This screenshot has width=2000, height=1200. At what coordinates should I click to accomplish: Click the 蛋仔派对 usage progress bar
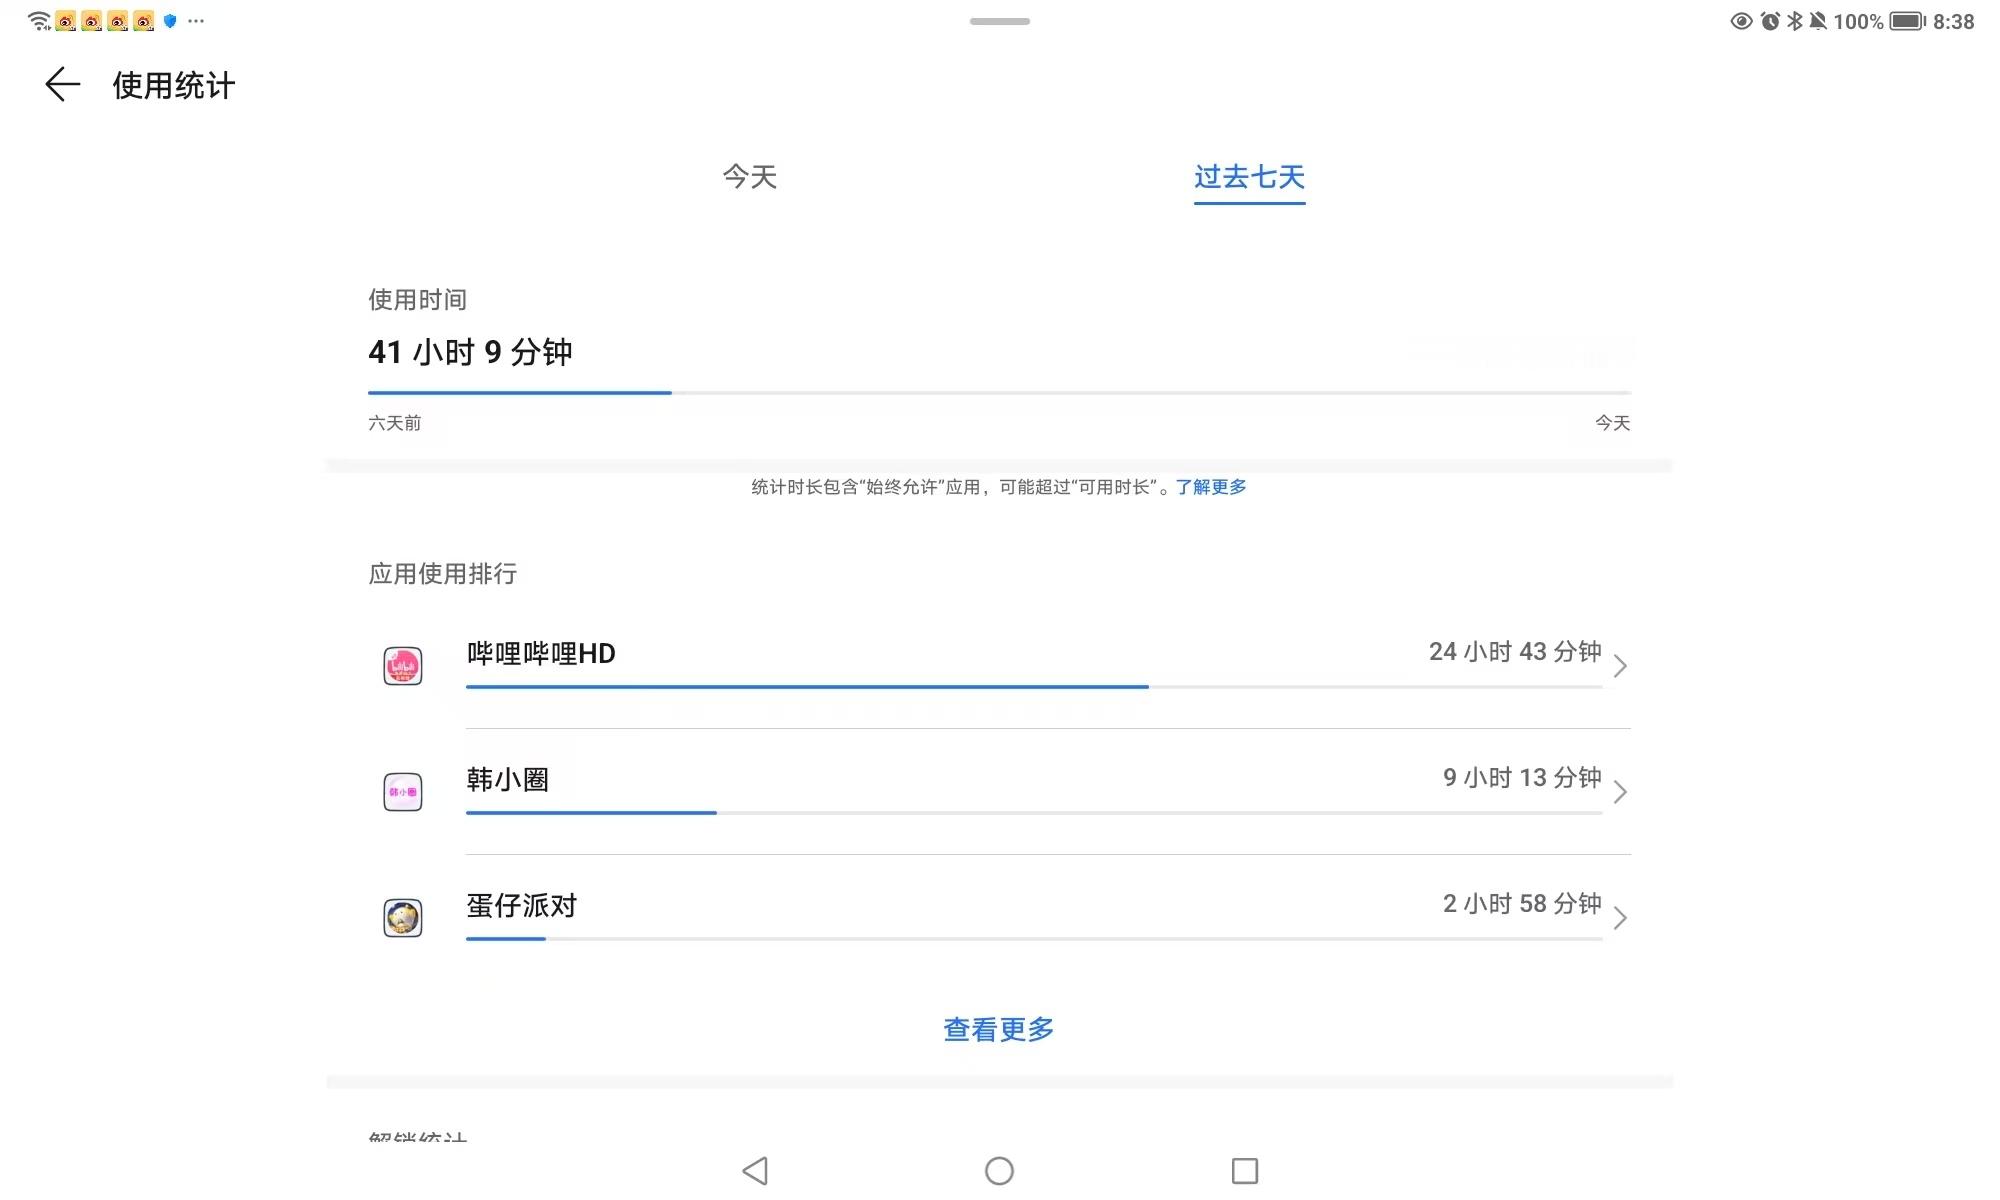click(x=1034, y=939)
